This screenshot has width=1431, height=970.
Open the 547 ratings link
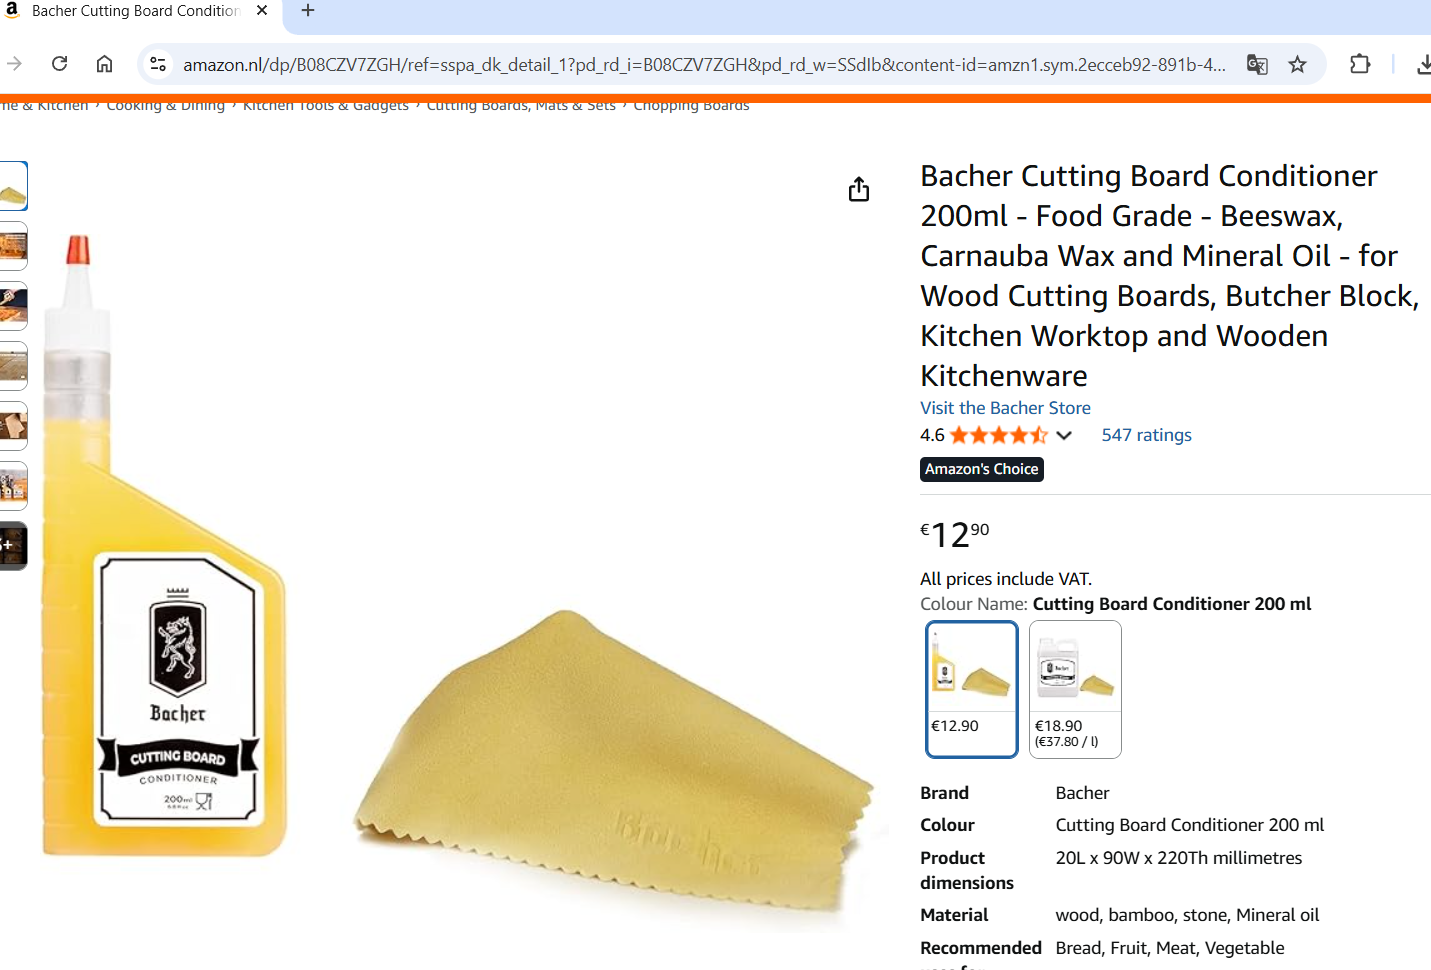click(x=1146, y=435)
